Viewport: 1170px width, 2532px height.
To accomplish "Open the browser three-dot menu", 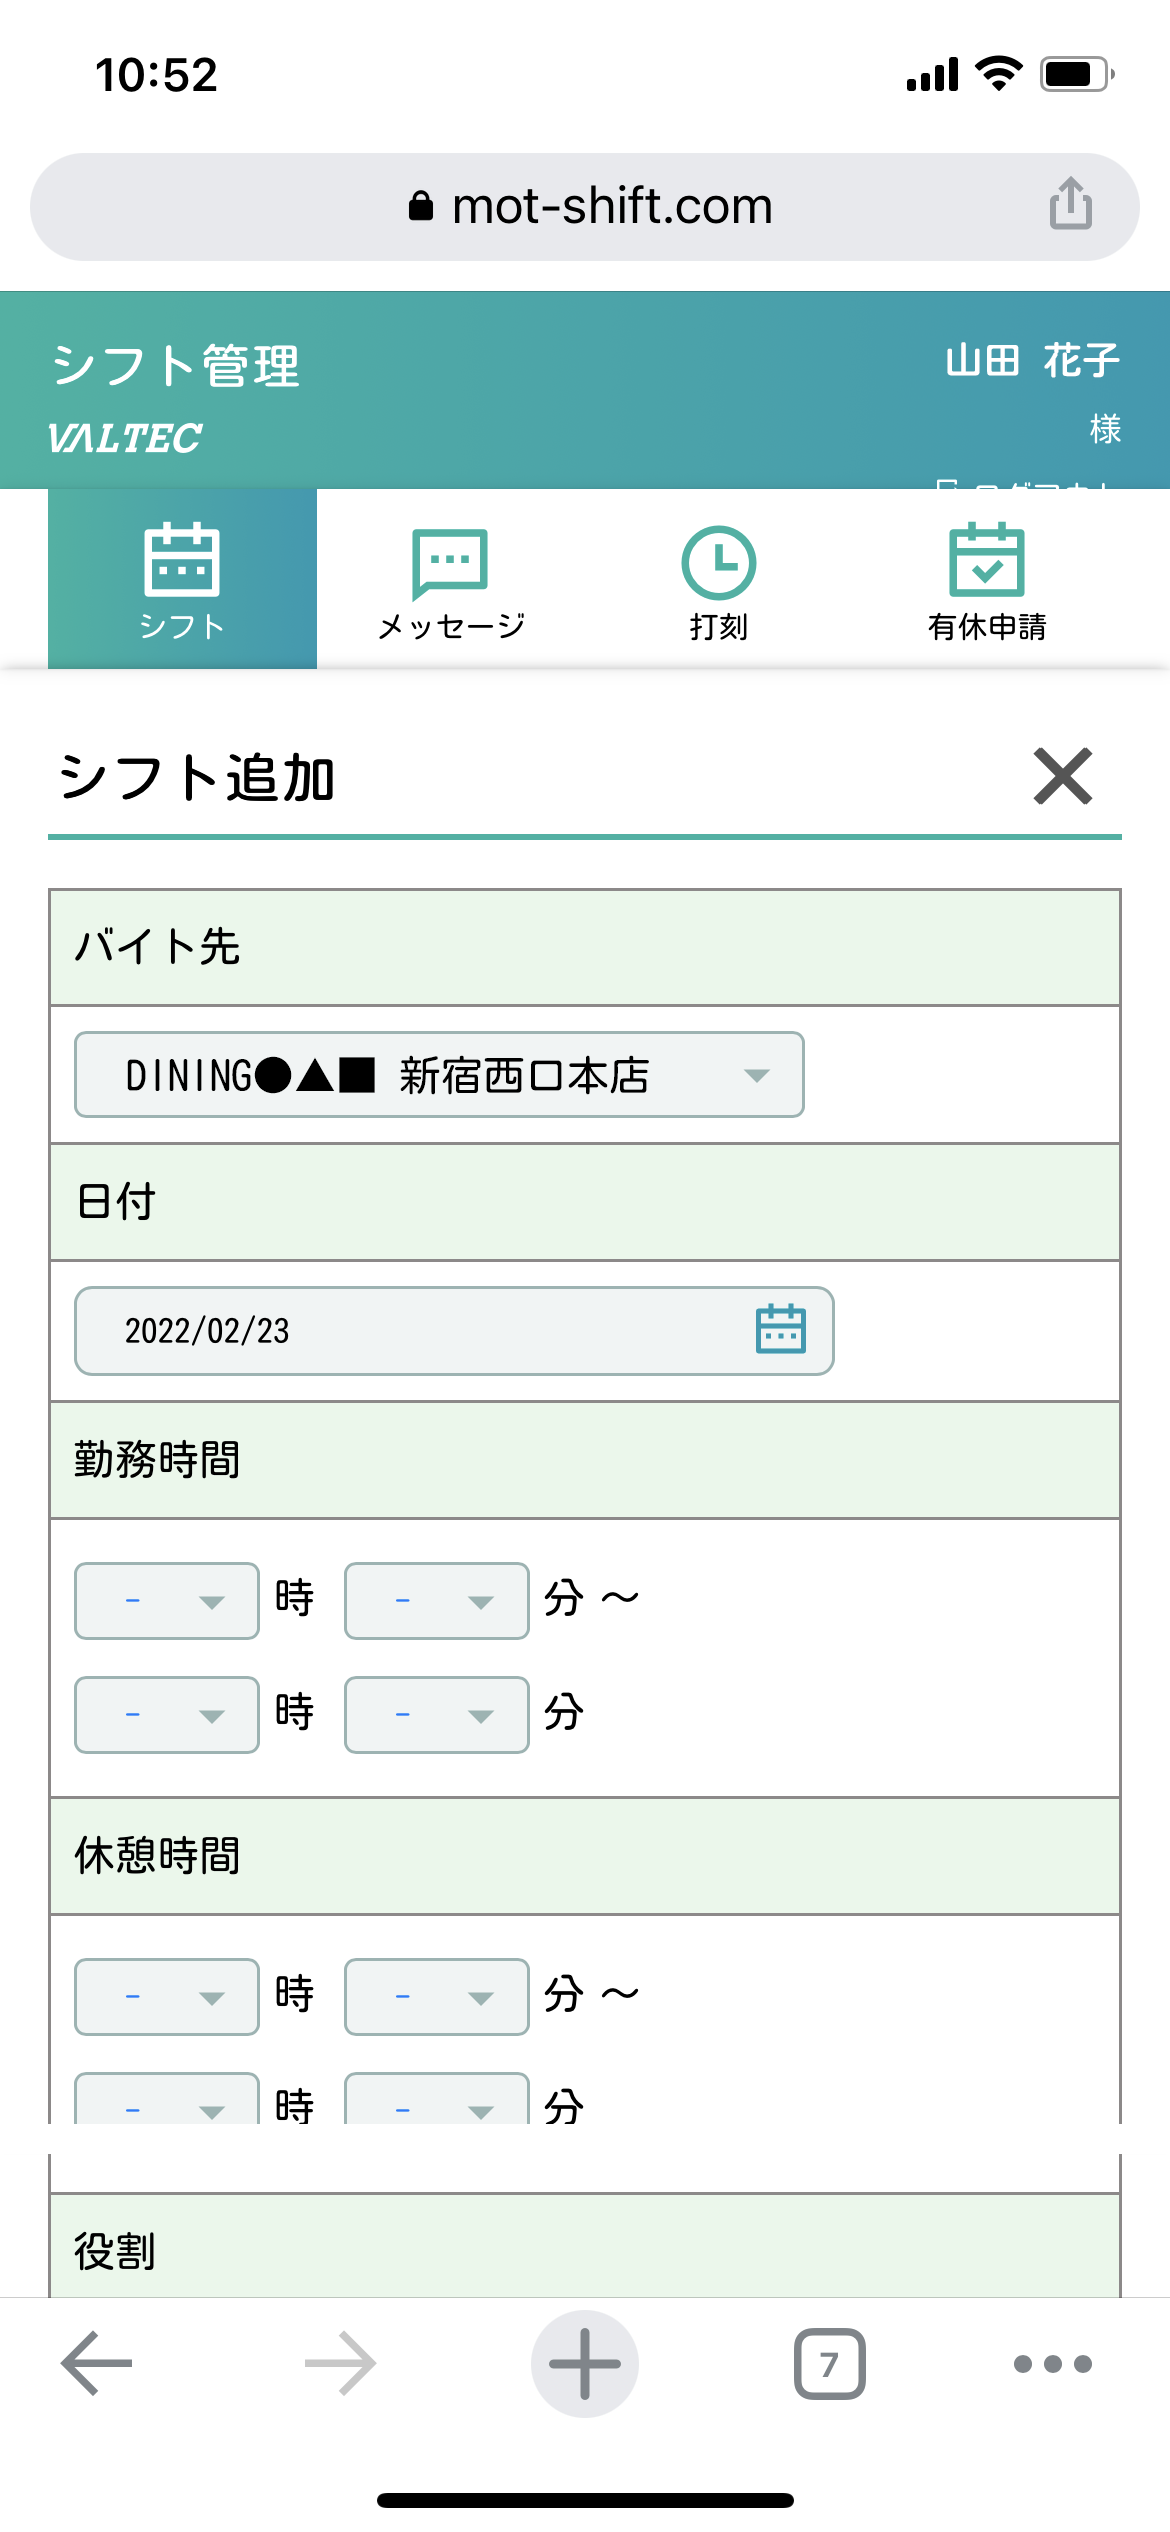I will (x=1053, y=2364).
